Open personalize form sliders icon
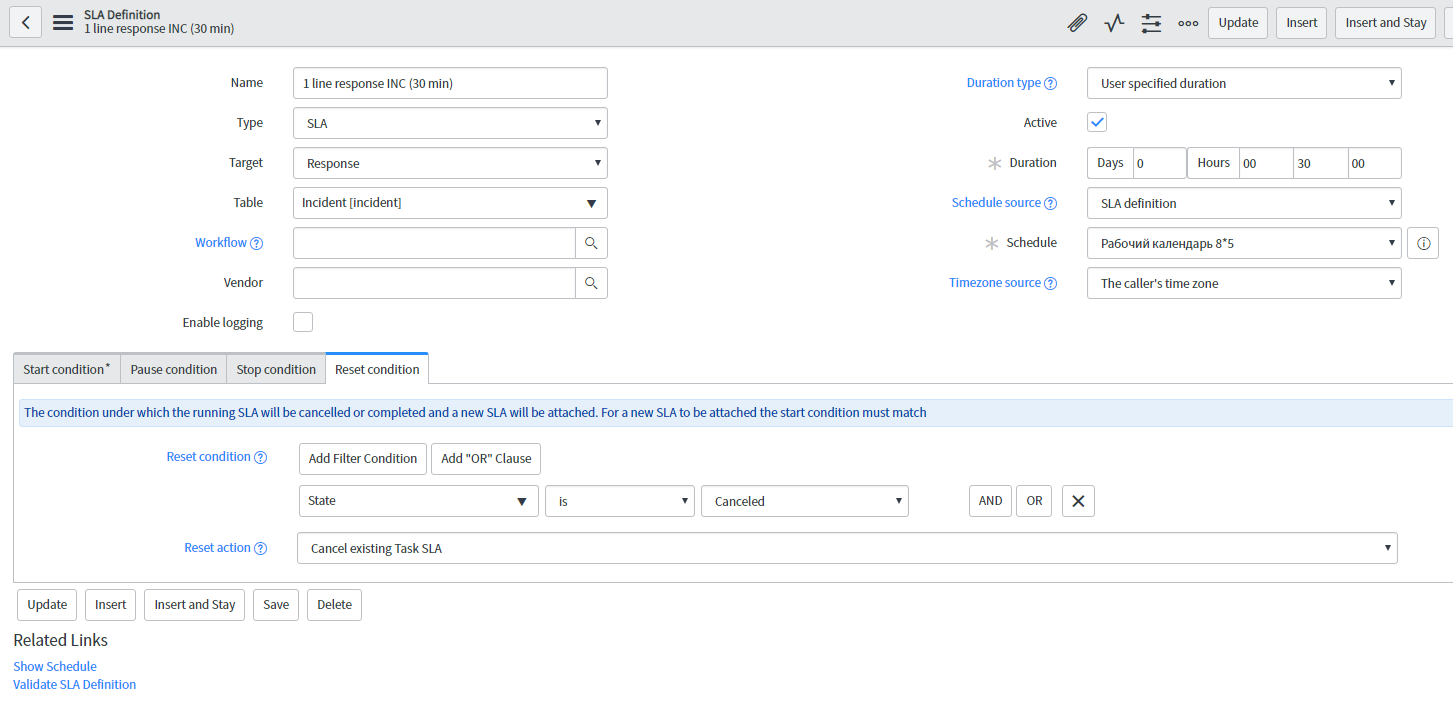The image size is (1453, 702). pyautogui.click(x=1151, y=23)
